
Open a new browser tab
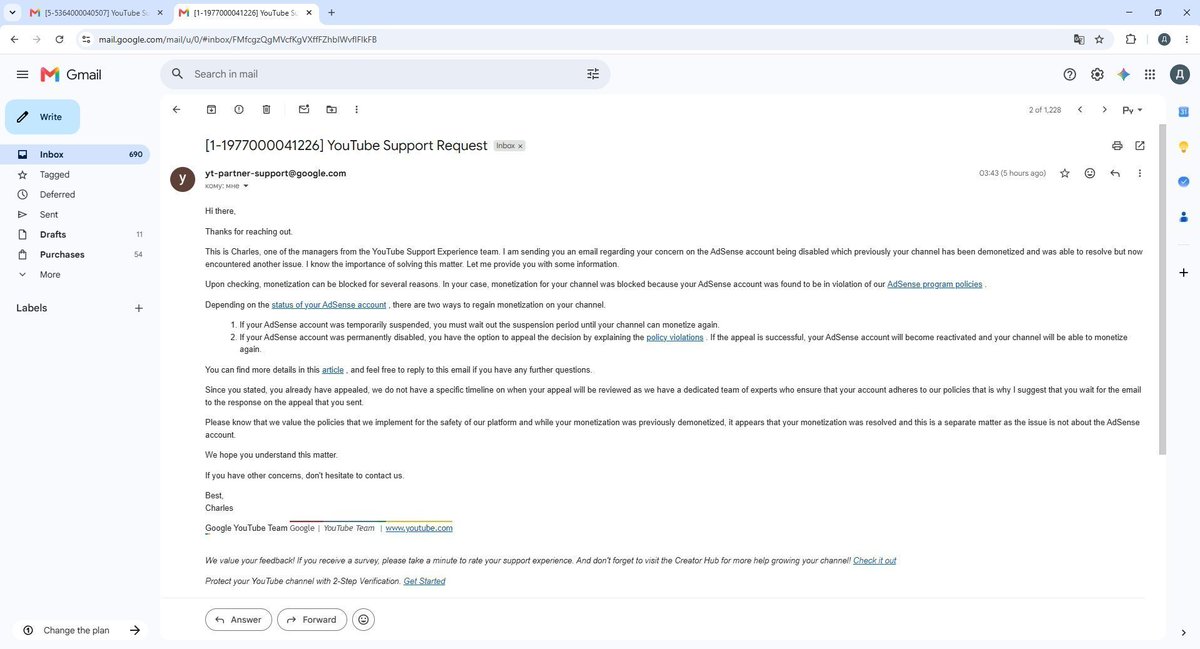tap(332, 13)
